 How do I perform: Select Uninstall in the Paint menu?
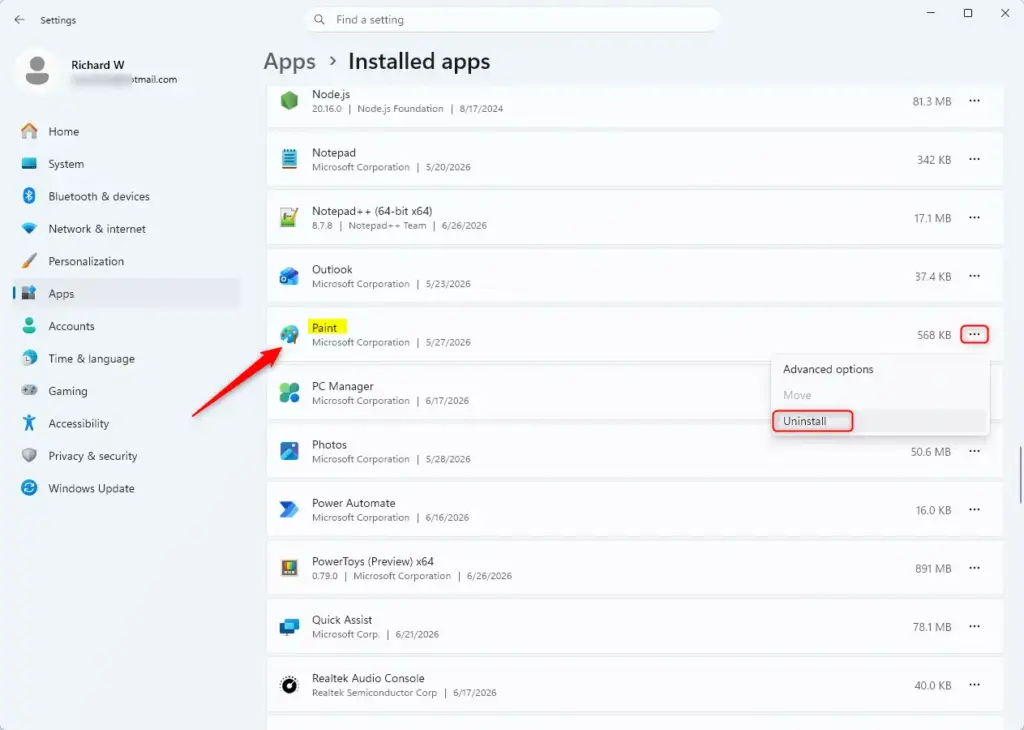tap(880, 421)
